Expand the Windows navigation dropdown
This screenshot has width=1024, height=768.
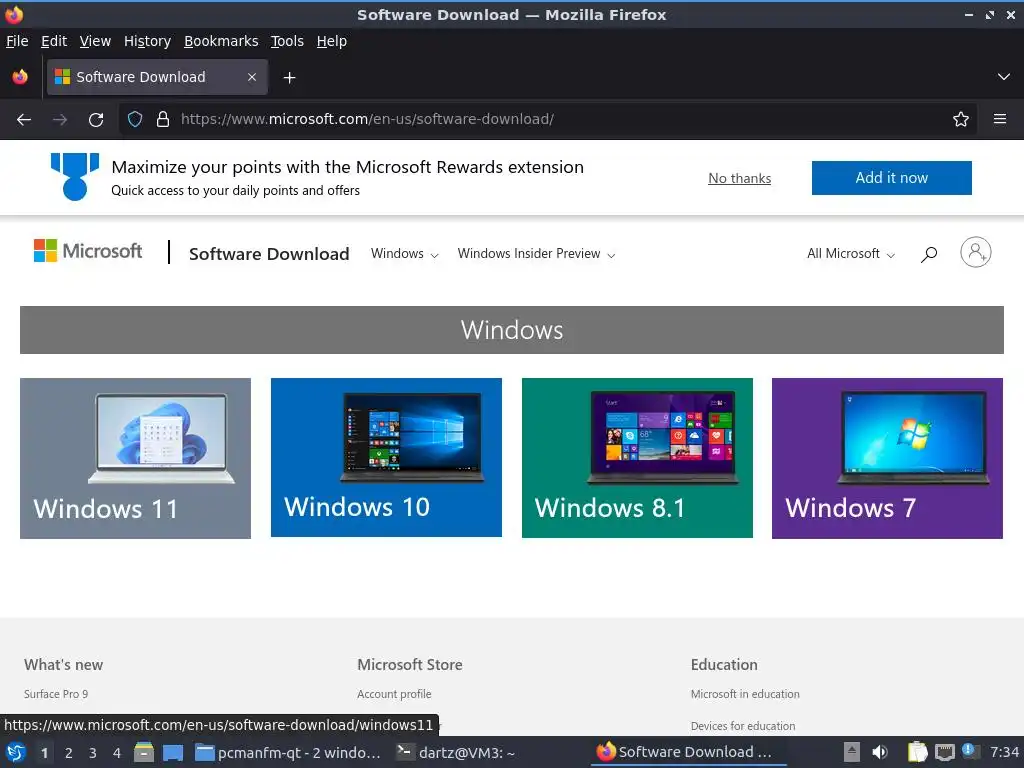pyautogui.click(x=404, y=254)
